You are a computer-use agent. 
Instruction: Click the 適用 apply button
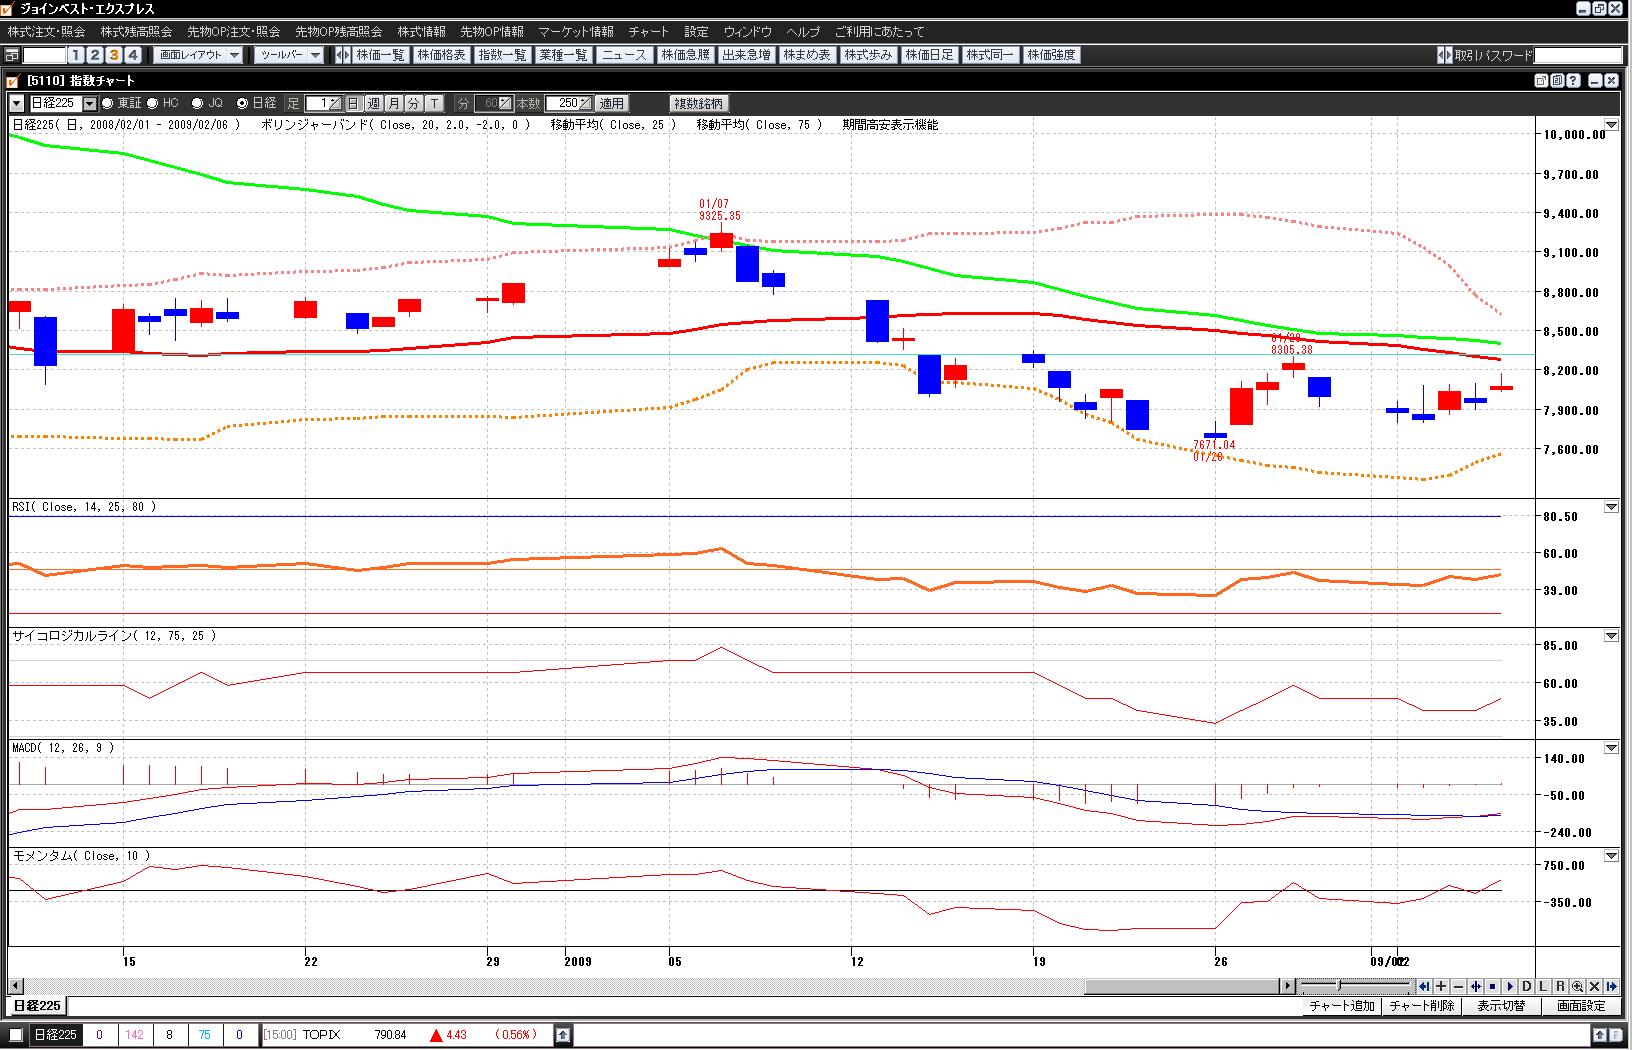pos(611,103)
